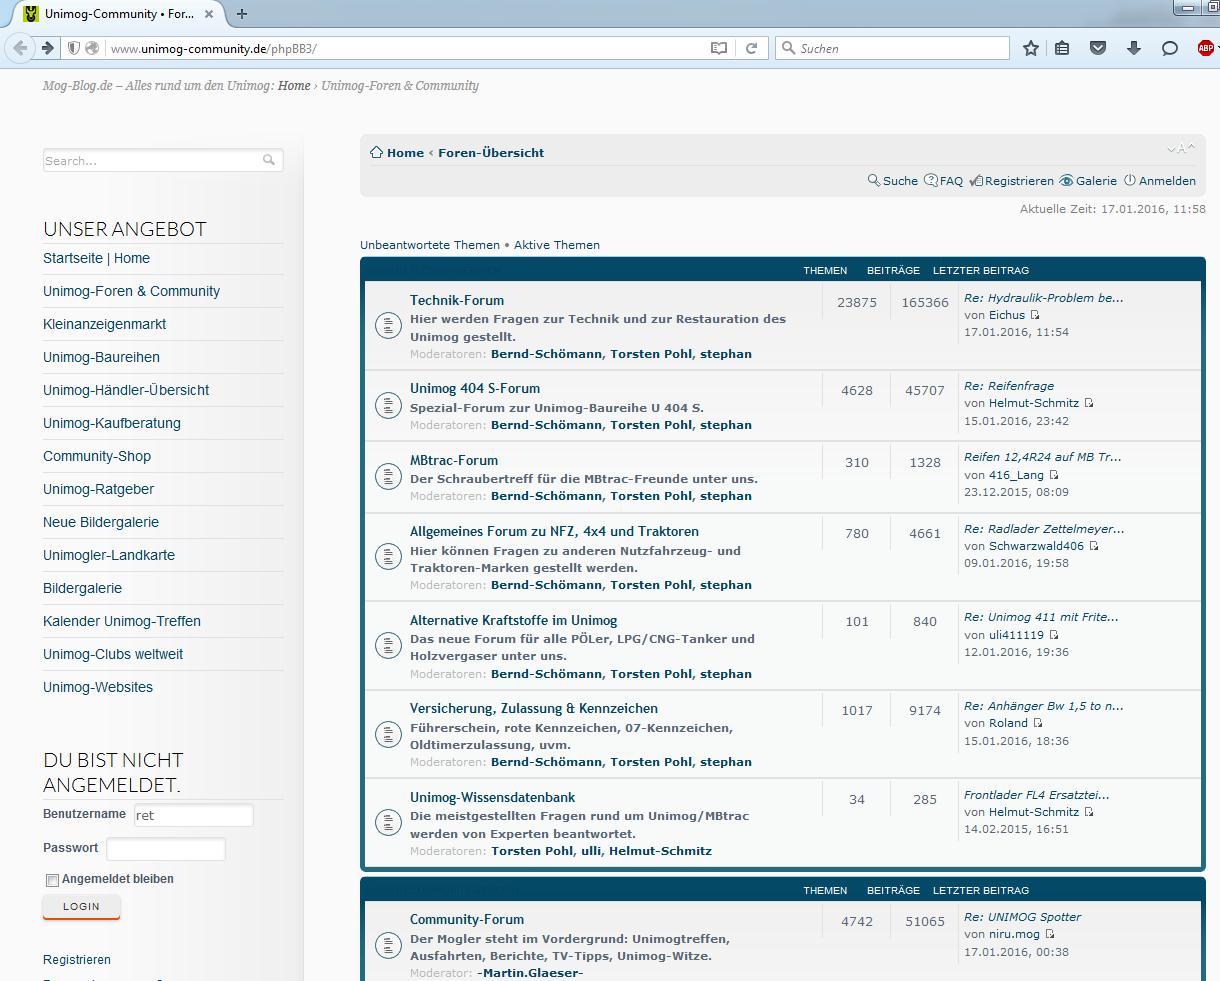The image size is (1220, 981).
Task: Open Galerie link in forum navigation bar
Action: coord(1088,181)
